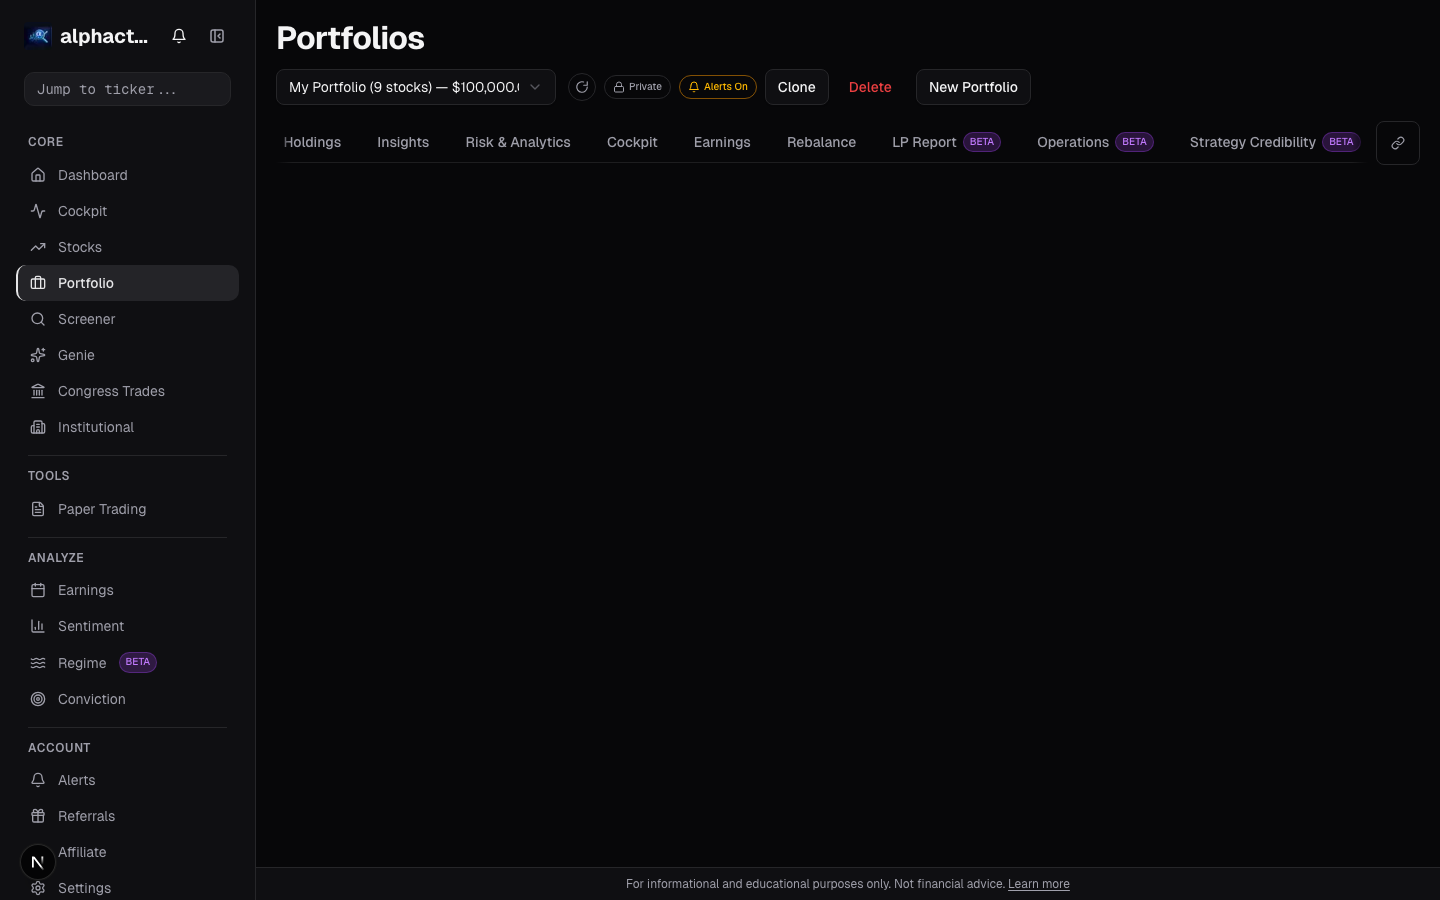1440x900 pixels.
Task: Select the Genie feature
Action: (x=76, y=355)
